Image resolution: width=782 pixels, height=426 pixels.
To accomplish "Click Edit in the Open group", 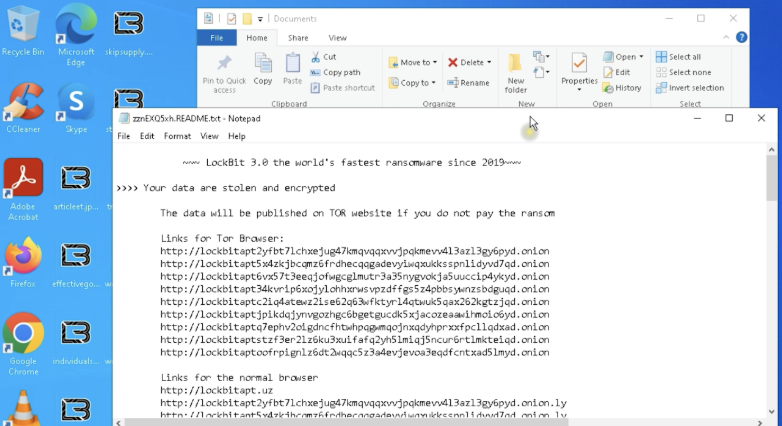I will 617,72.
